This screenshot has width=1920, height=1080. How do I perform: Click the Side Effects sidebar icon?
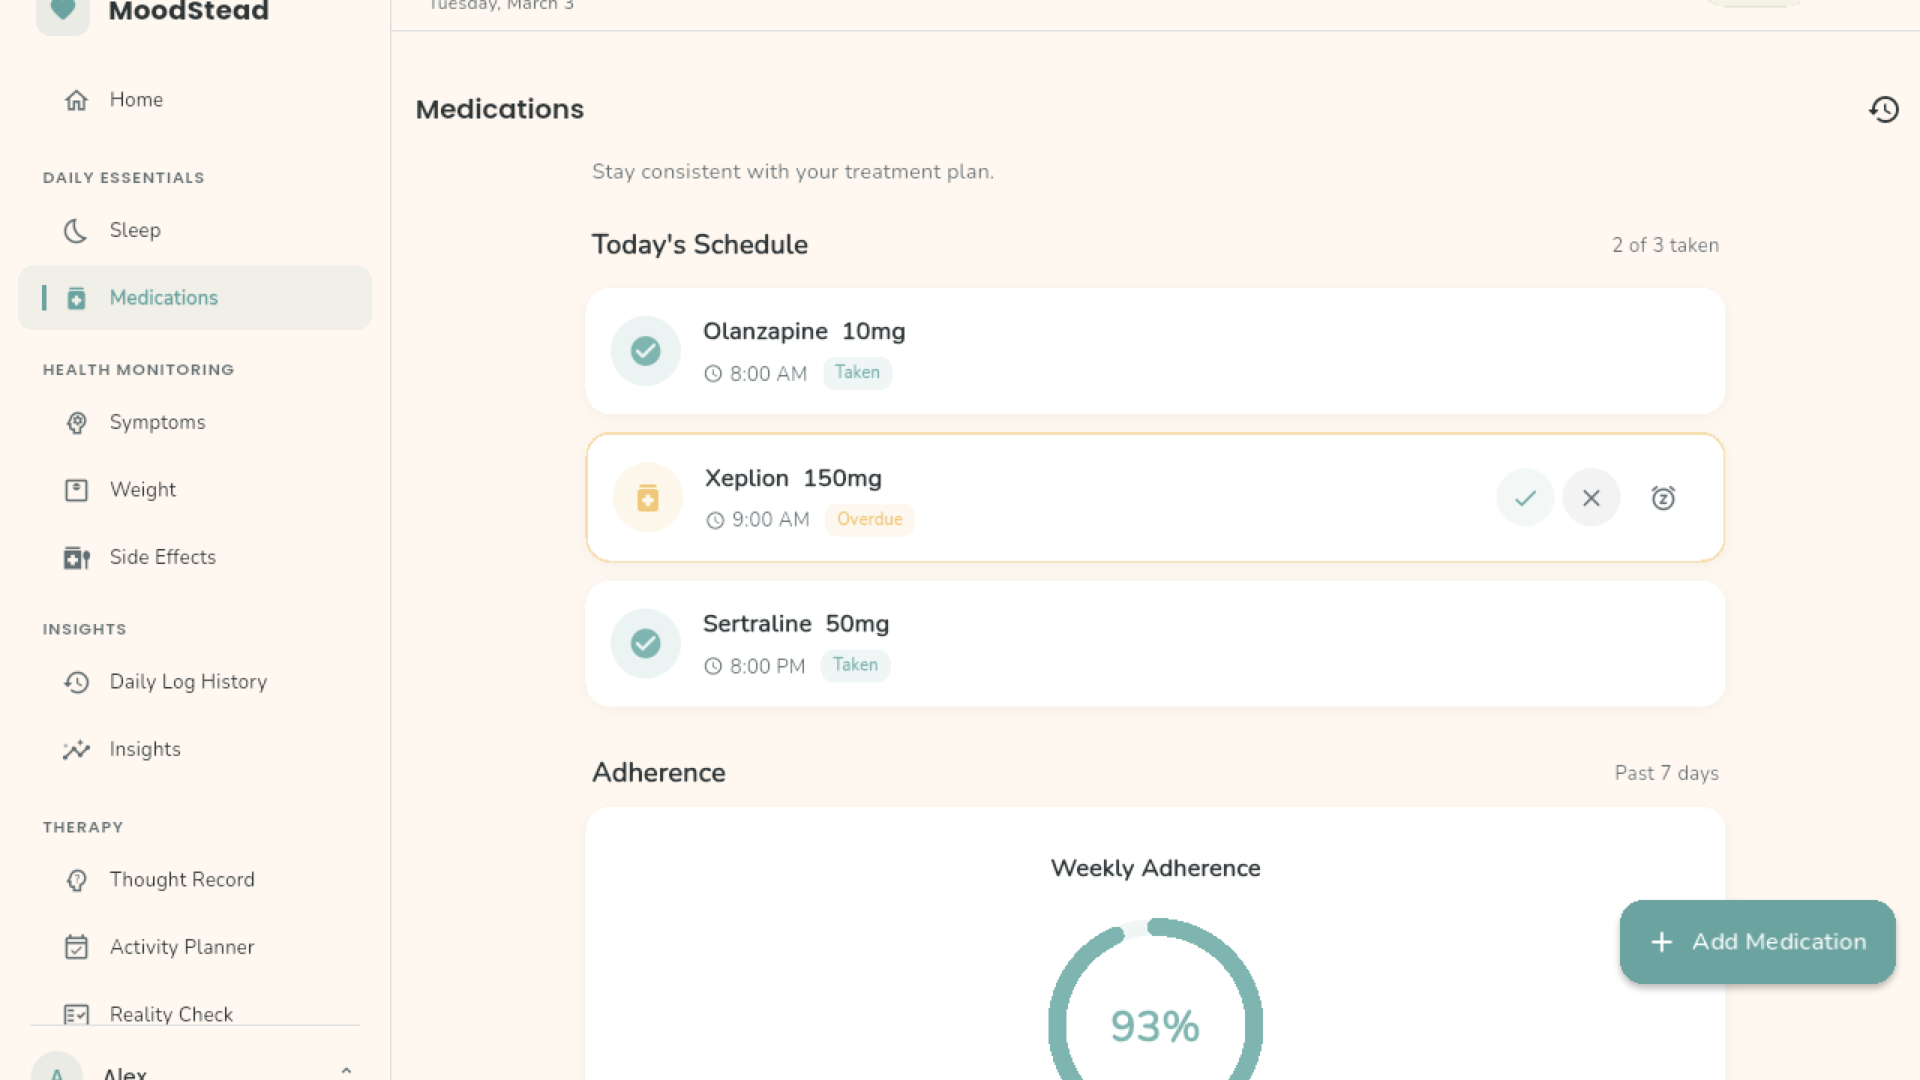pyautogui.click(x=77, y=558)
